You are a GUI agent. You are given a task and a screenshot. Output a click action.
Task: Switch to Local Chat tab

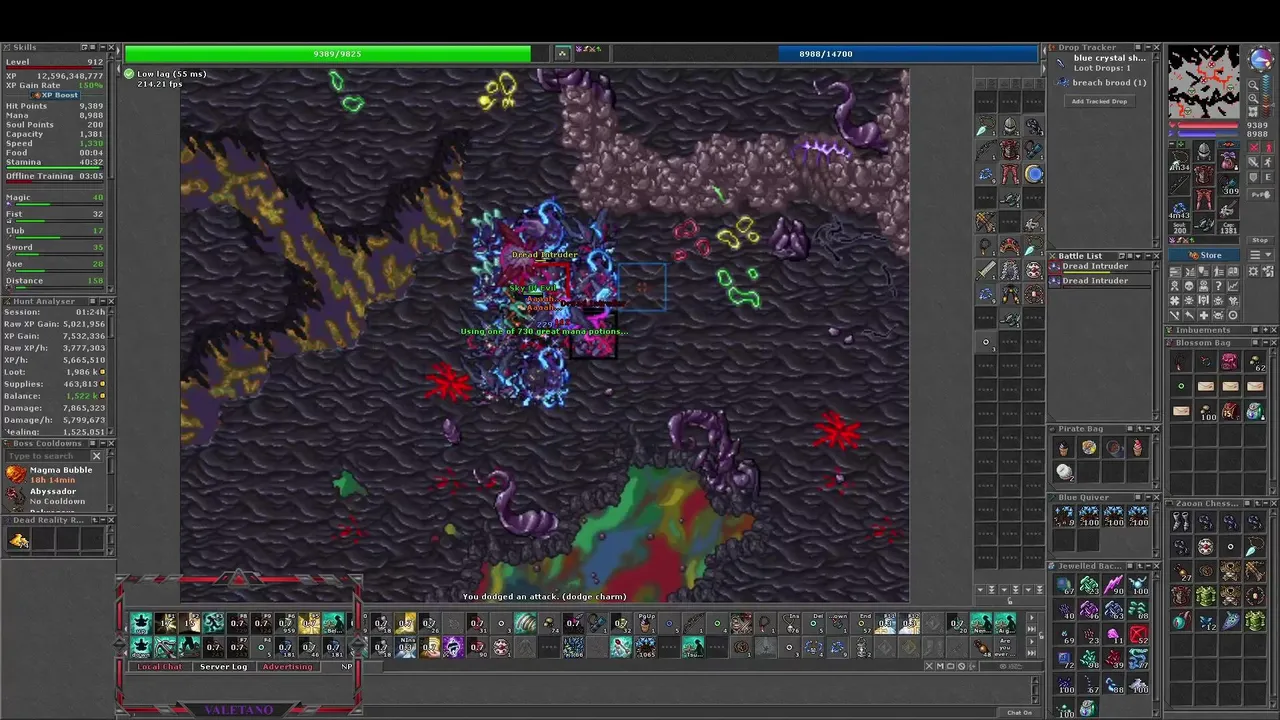point(160,667)
